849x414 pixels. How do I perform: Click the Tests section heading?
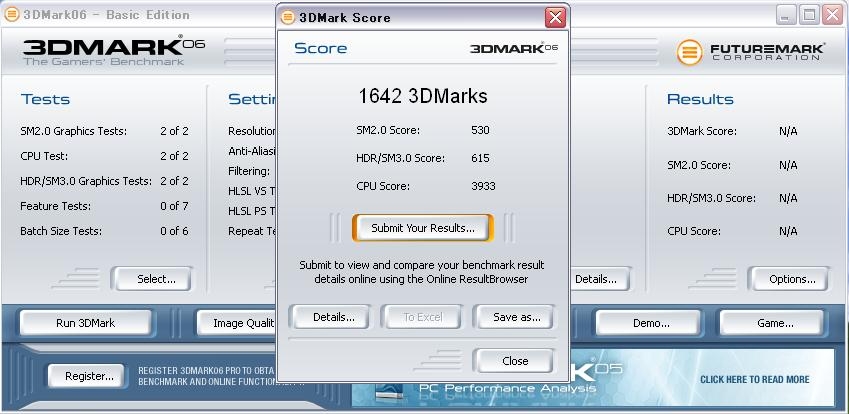click(45, 99)
